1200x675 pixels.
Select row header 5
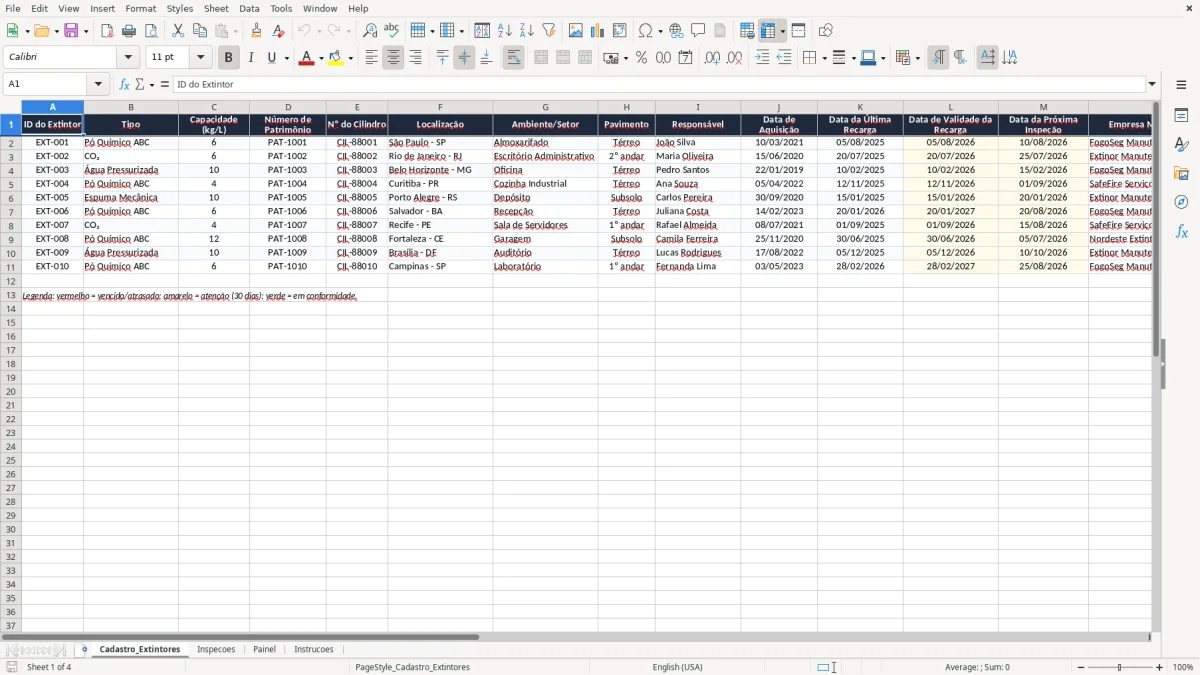(11, 184)
